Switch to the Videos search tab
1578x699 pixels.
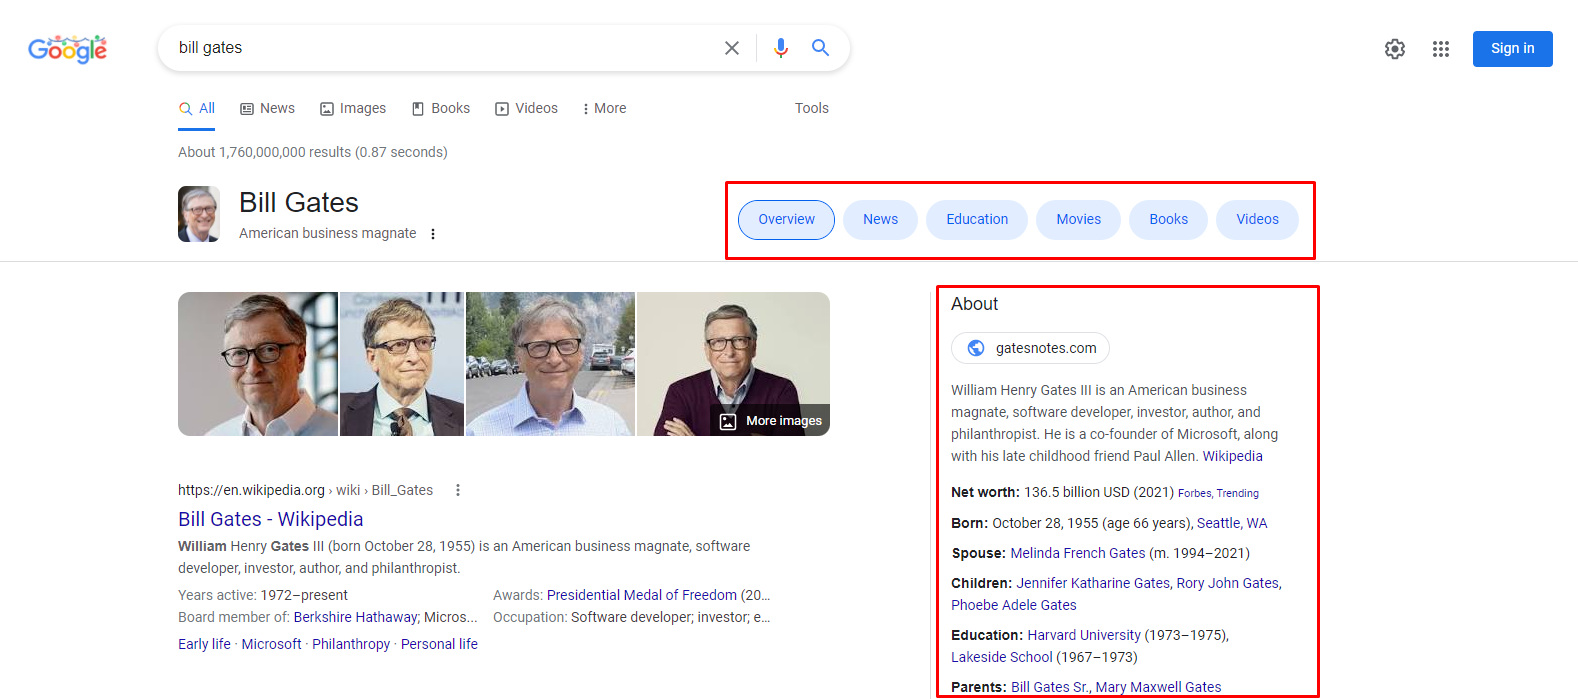527,108
